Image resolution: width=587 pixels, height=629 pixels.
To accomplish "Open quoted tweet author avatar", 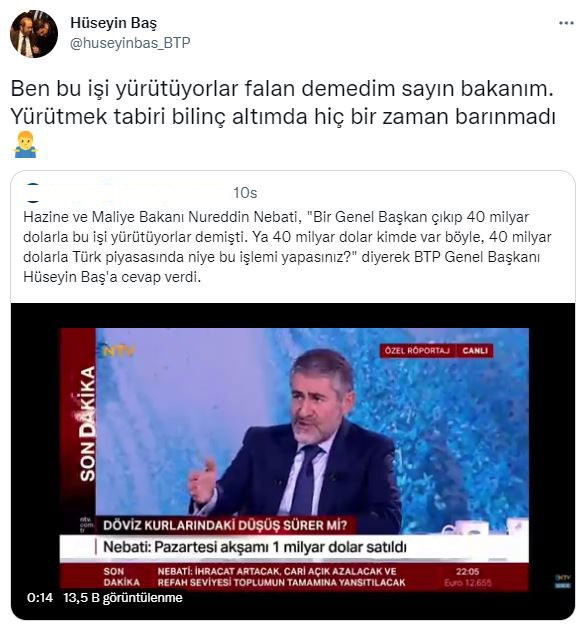I will 32,193.
